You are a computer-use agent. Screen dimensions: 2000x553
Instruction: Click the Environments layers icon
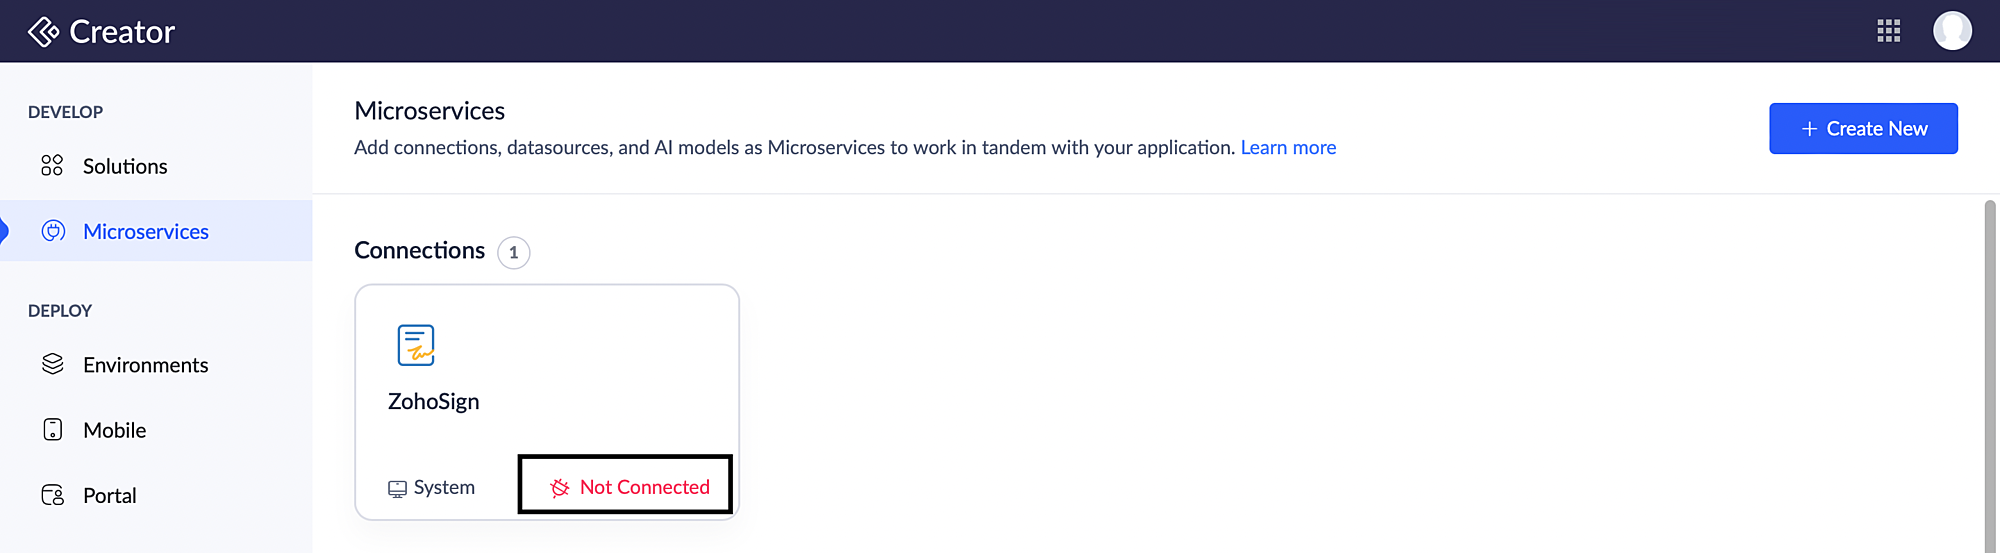53,364
